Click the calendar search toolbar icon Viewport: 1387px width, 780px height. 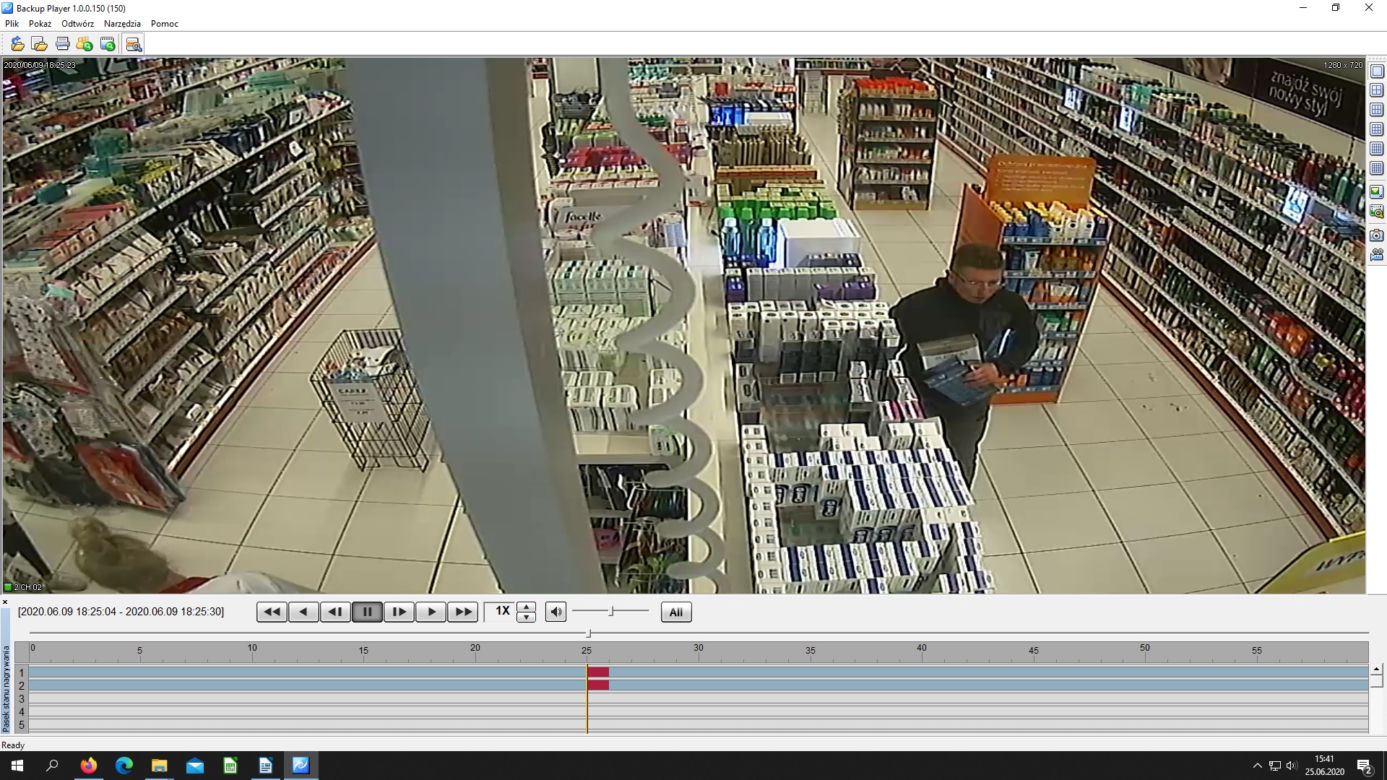(133, 43)
